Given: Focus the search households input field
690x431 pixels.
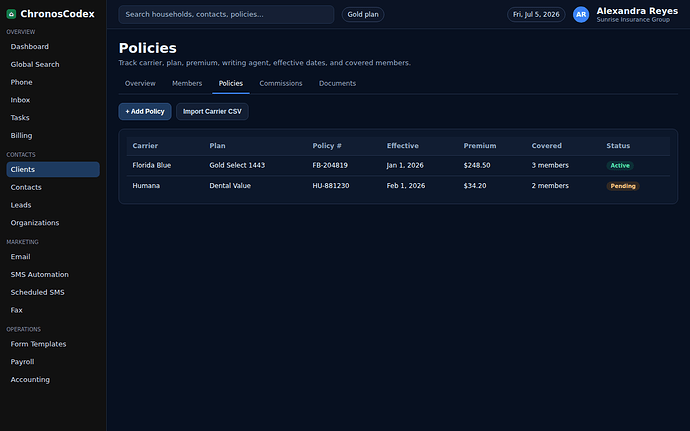Looking at the screenshot, I should coord(226,15).
